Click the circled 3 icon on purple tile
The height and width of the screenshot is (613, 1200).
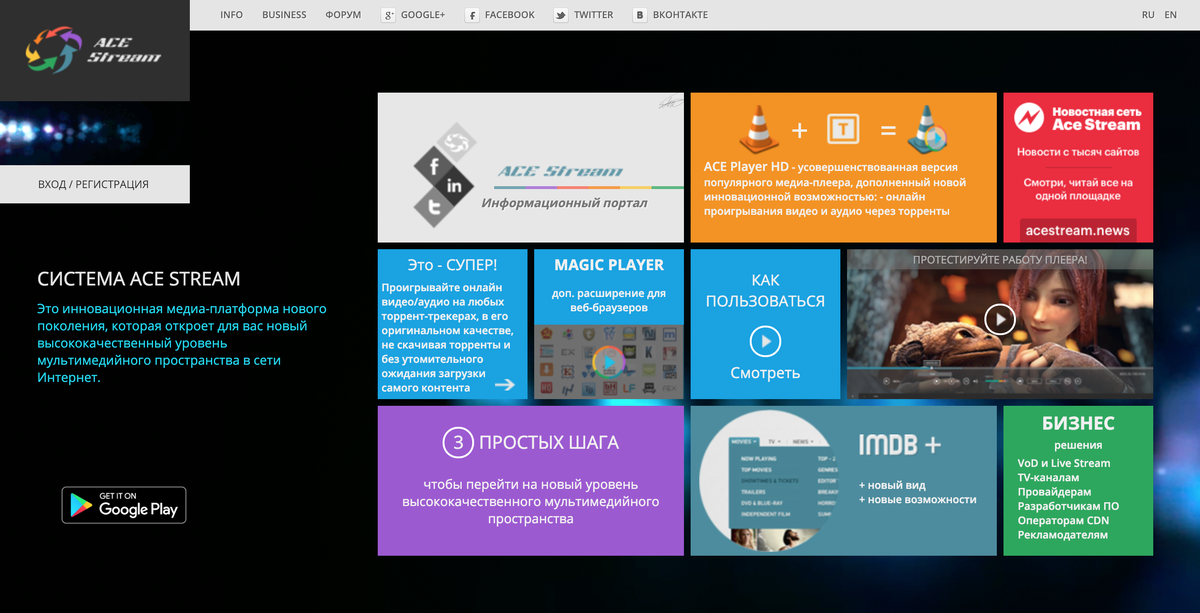tap(457, 442)
